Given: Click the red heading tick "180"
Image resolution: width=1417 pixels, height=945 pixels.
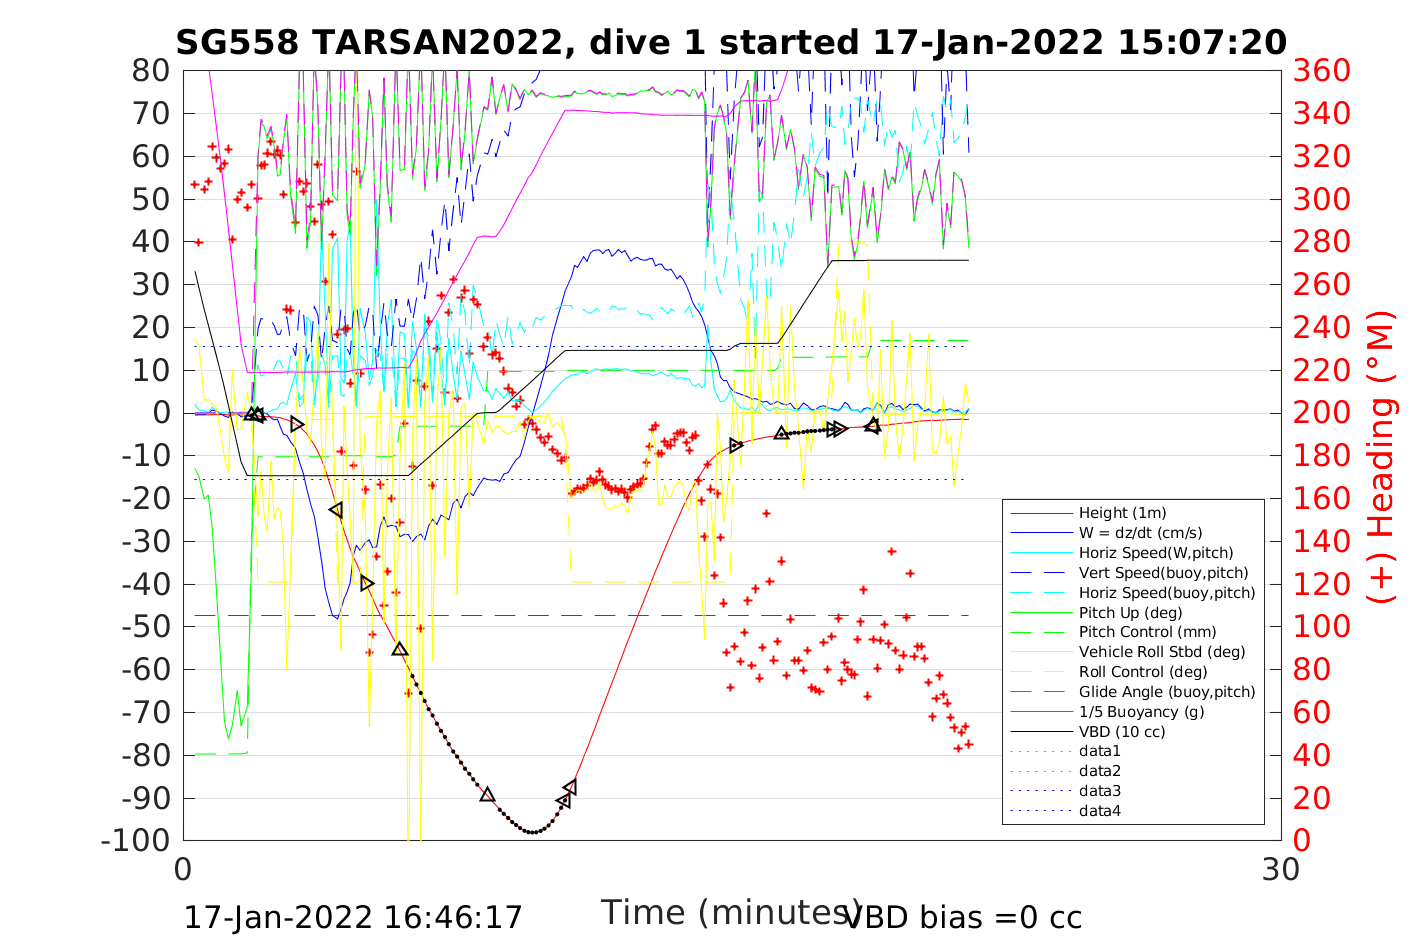Looking at the screenshot, I should tap(1322, 455).
